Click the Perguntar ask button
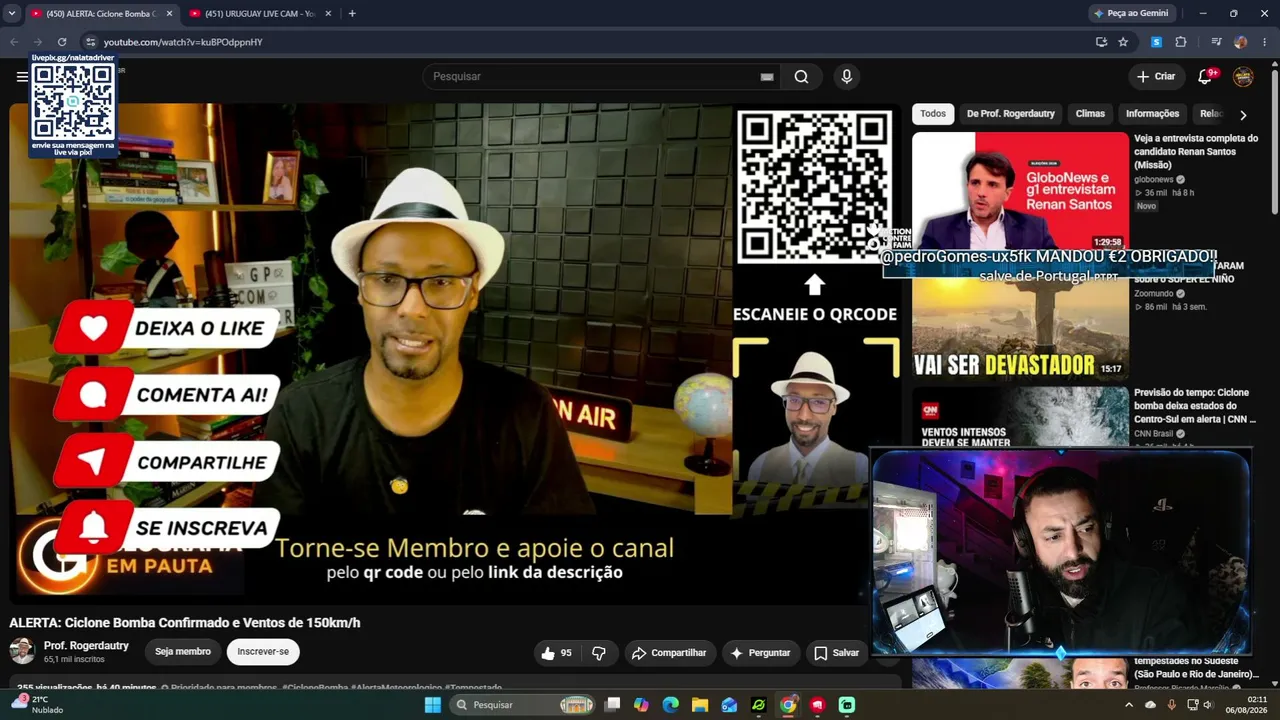The image size is (1280, 720). (760, 653)
